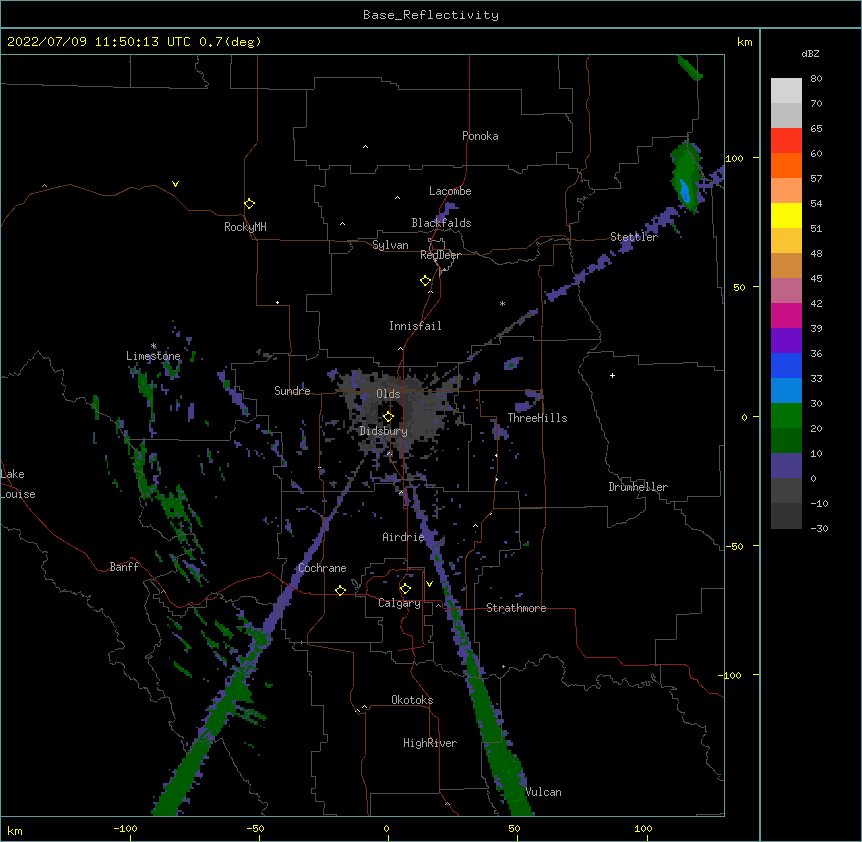Click the green 30 dBZ legend swatch

[786, 416]
